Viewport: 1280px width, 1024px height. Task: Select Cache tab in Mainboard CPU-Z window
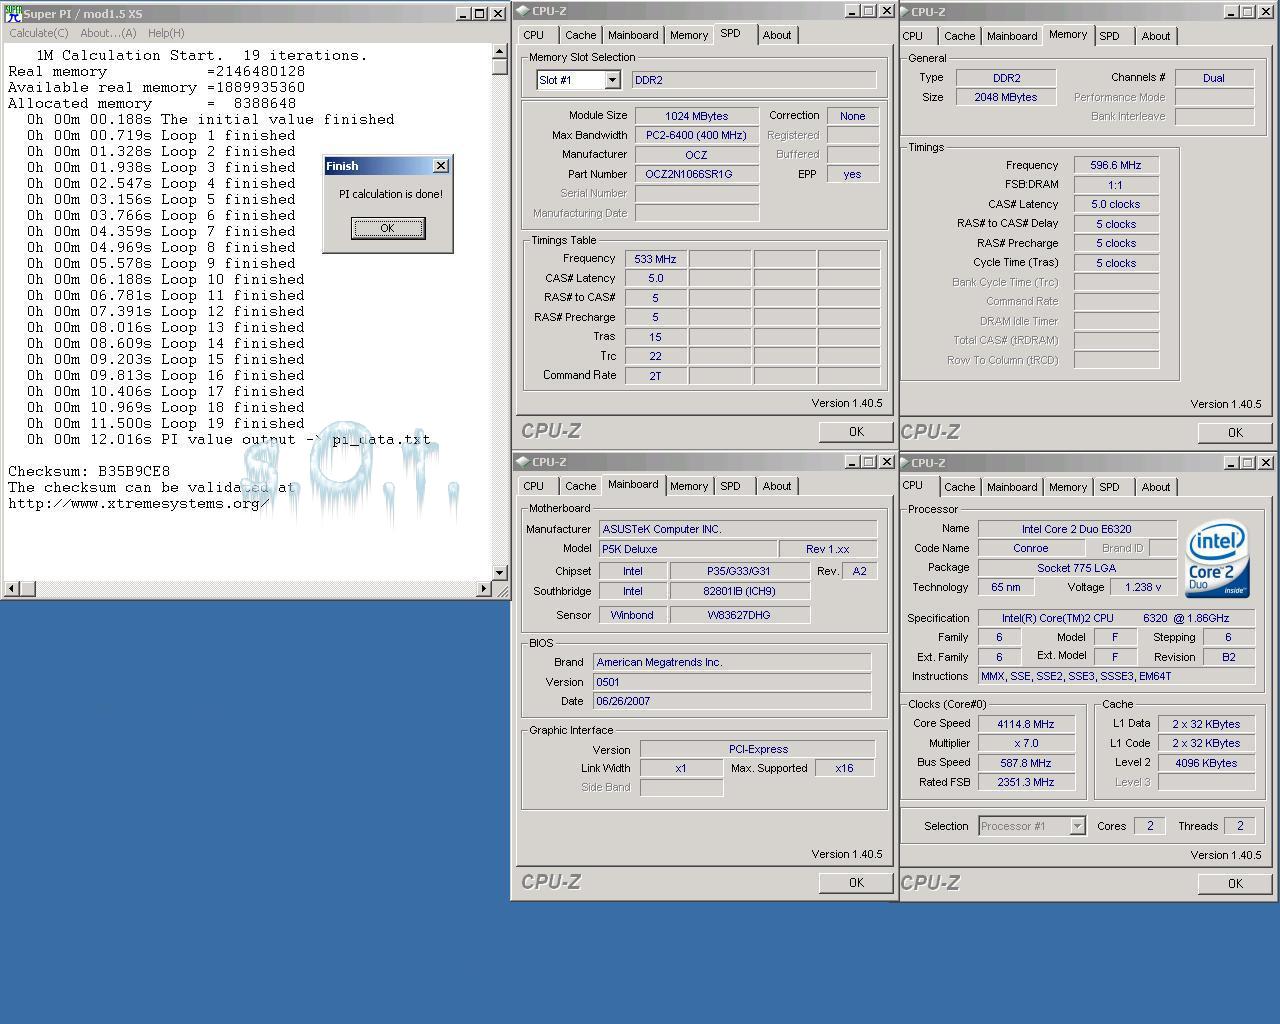[x=580, y=486]
